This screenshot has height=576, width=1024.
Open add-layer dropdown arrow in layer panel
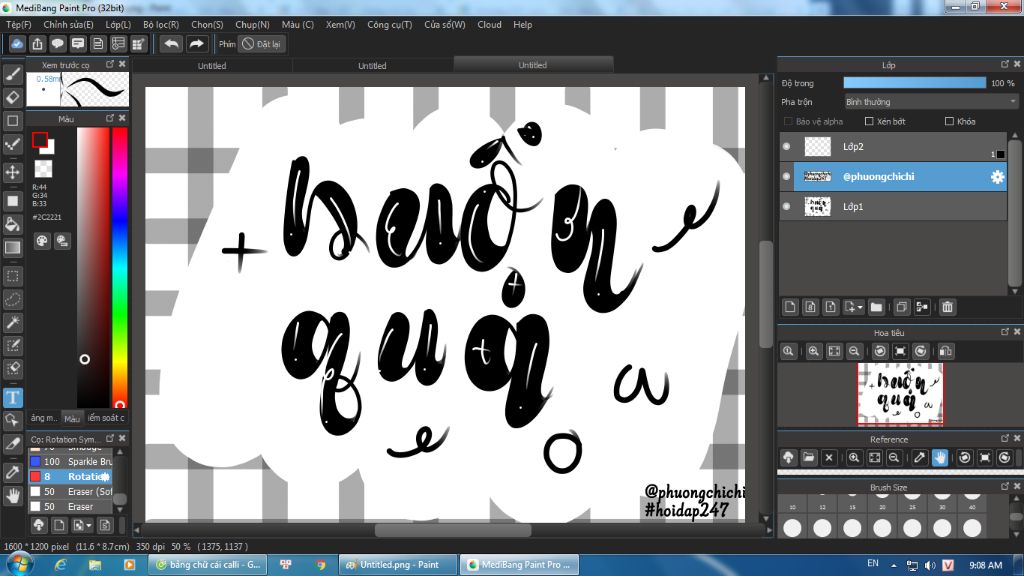coord(854,307)
